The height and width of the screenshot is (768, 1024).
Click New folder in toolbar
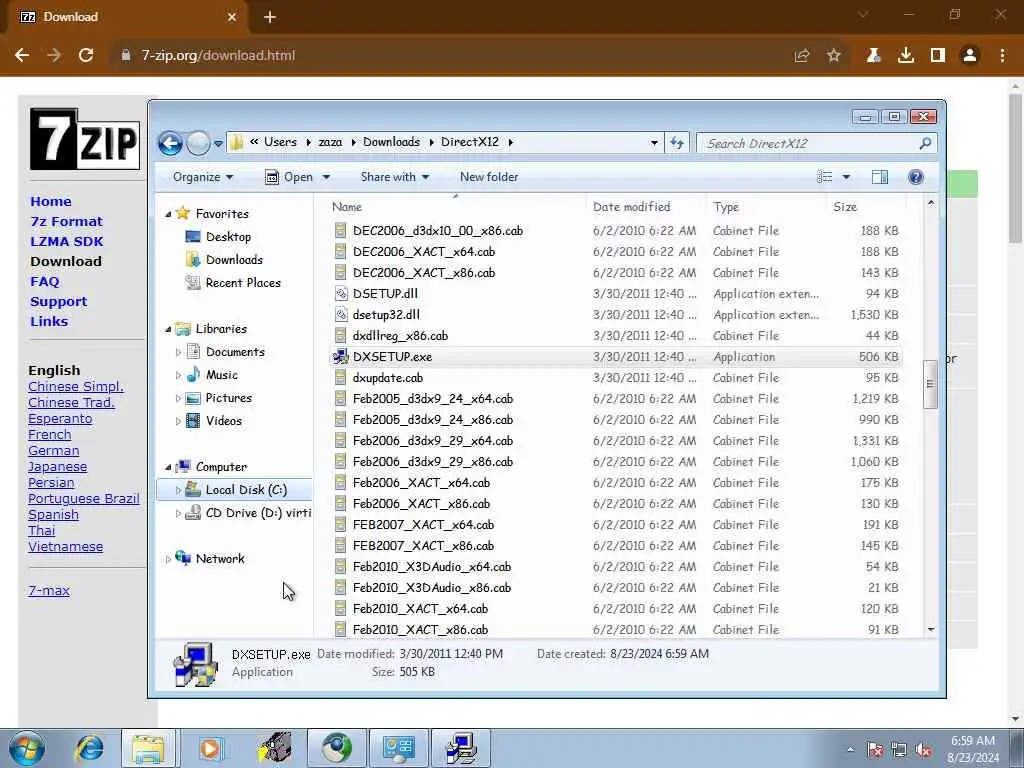click(x=488, y=177)
